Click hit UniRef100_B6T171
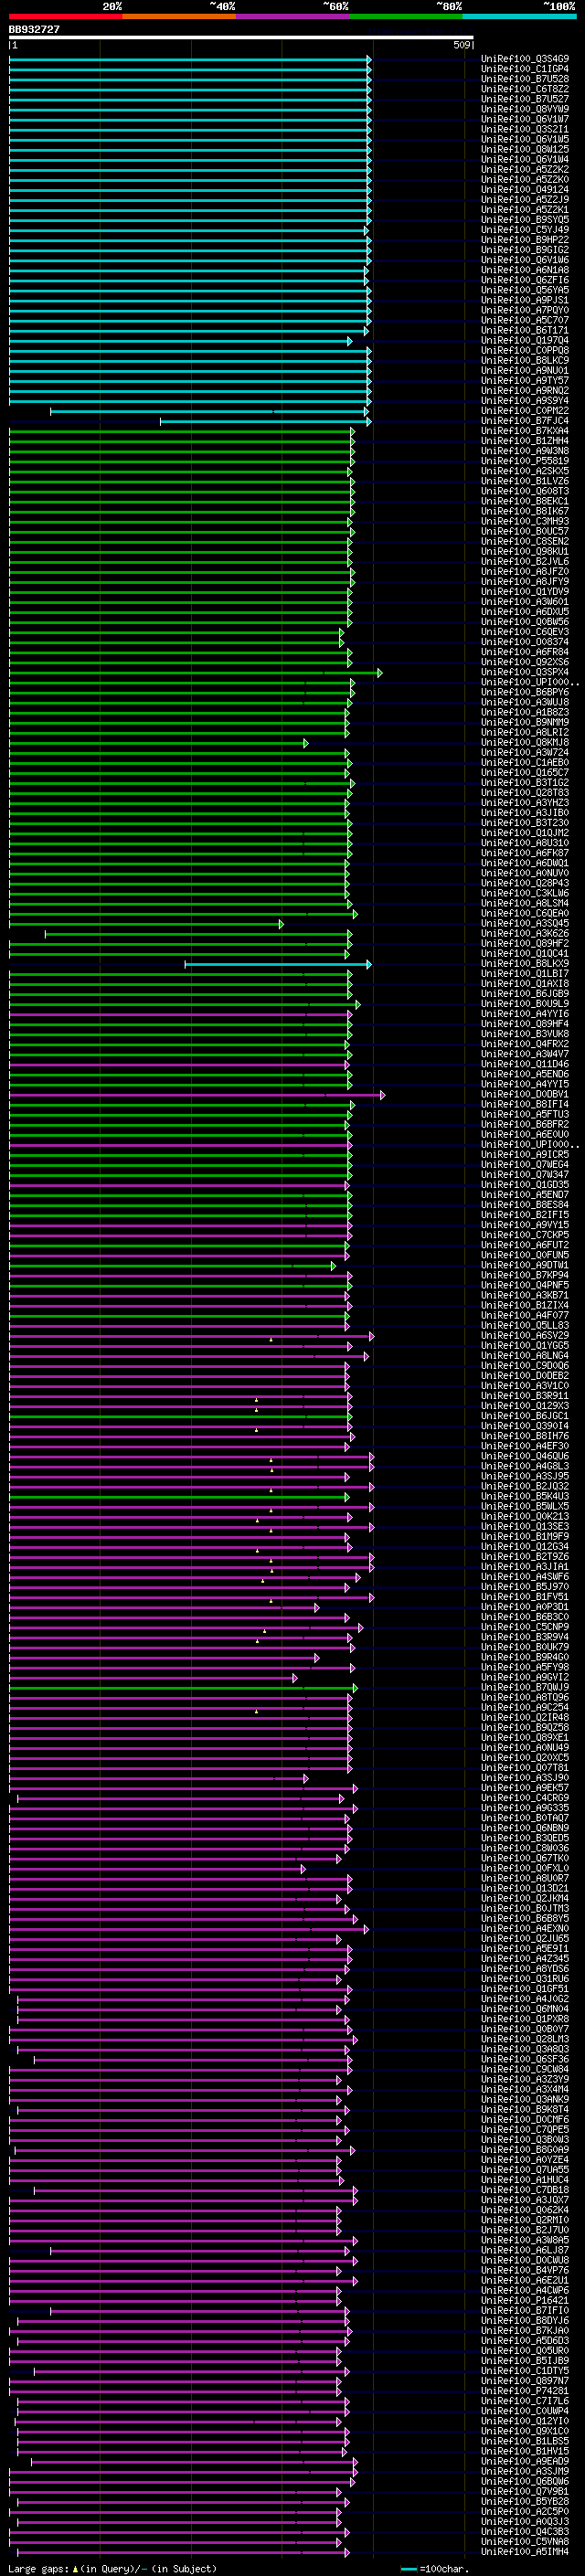This screenshot has height=2576, width=585. [x=525, y=331]
